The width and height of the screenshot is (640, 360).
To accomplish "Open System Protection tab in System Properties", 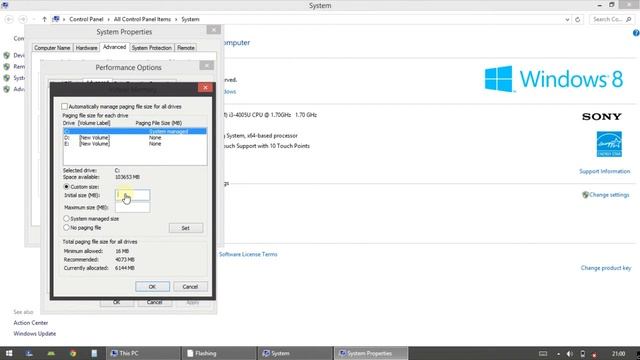I will click(x=151, y=48).
